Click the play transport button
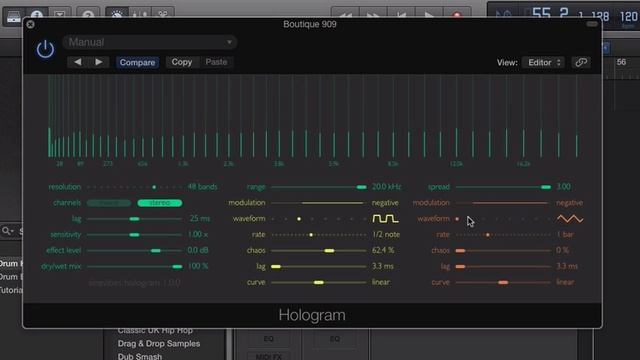Viewport: 640px width, 360px height. pyautogui.click(x=429, y=16)
